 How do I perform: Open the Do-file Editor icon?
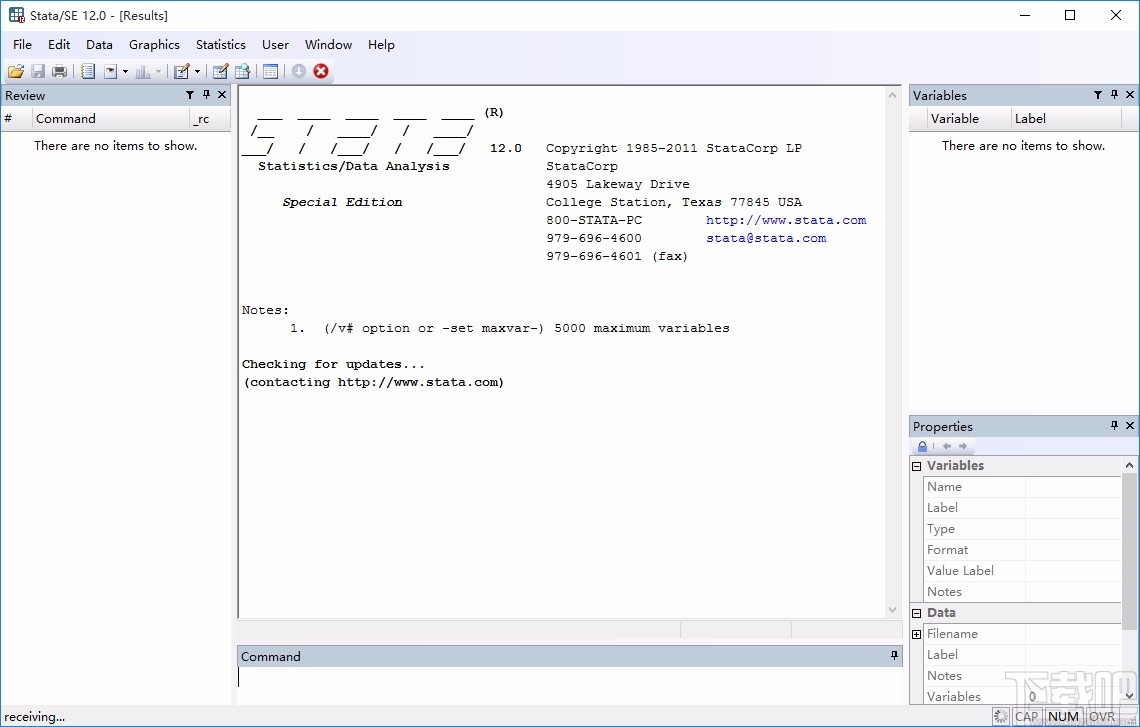(x=182, y=71)
